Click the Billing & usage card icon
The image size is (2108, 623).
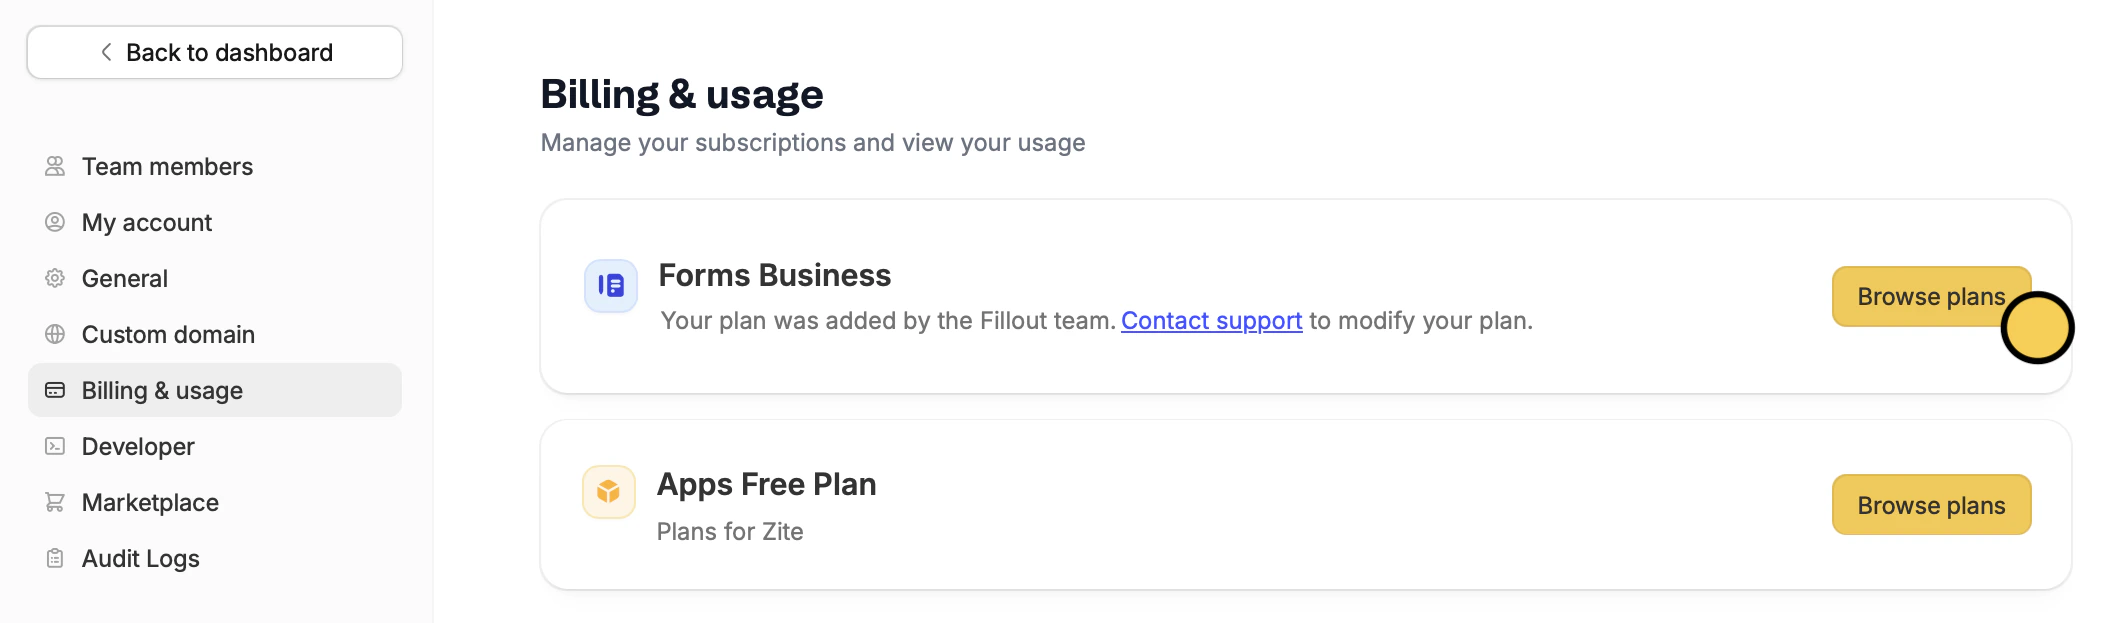tap(55, 390)
